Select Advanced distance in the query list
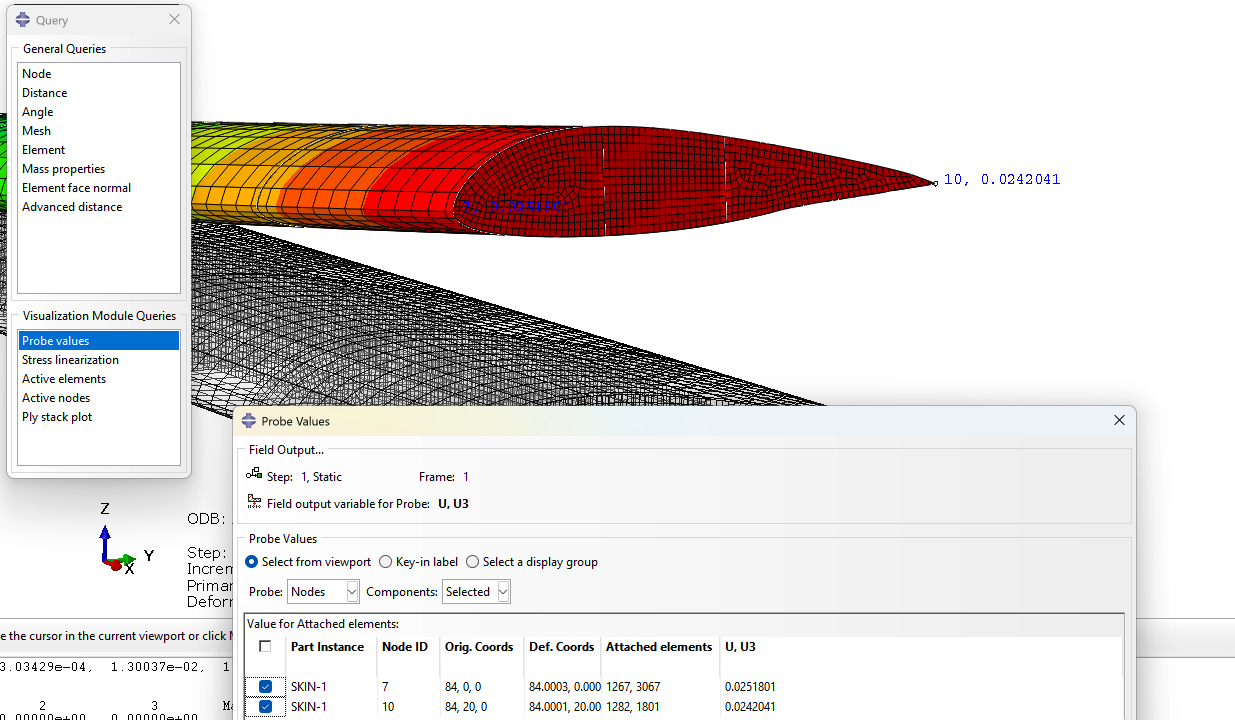Image resolution: width=1235 pixels, height=720 pixels. tap(72, 207)
